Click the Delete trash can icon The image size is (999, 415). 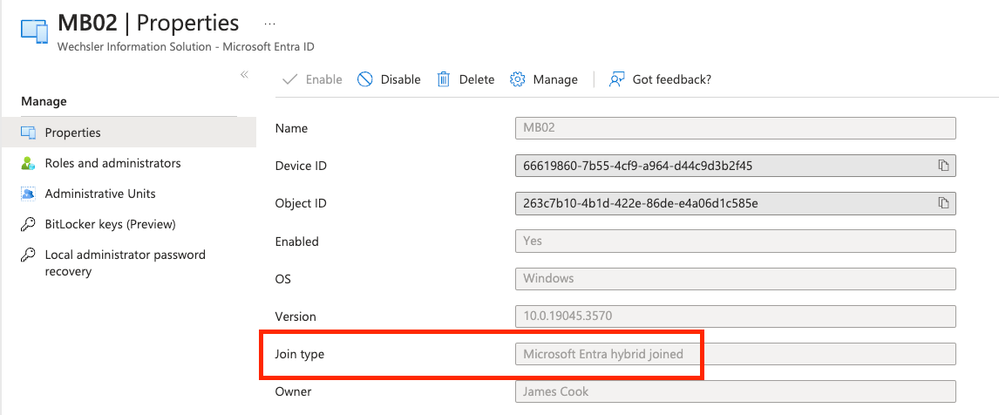tap(443, 80)
